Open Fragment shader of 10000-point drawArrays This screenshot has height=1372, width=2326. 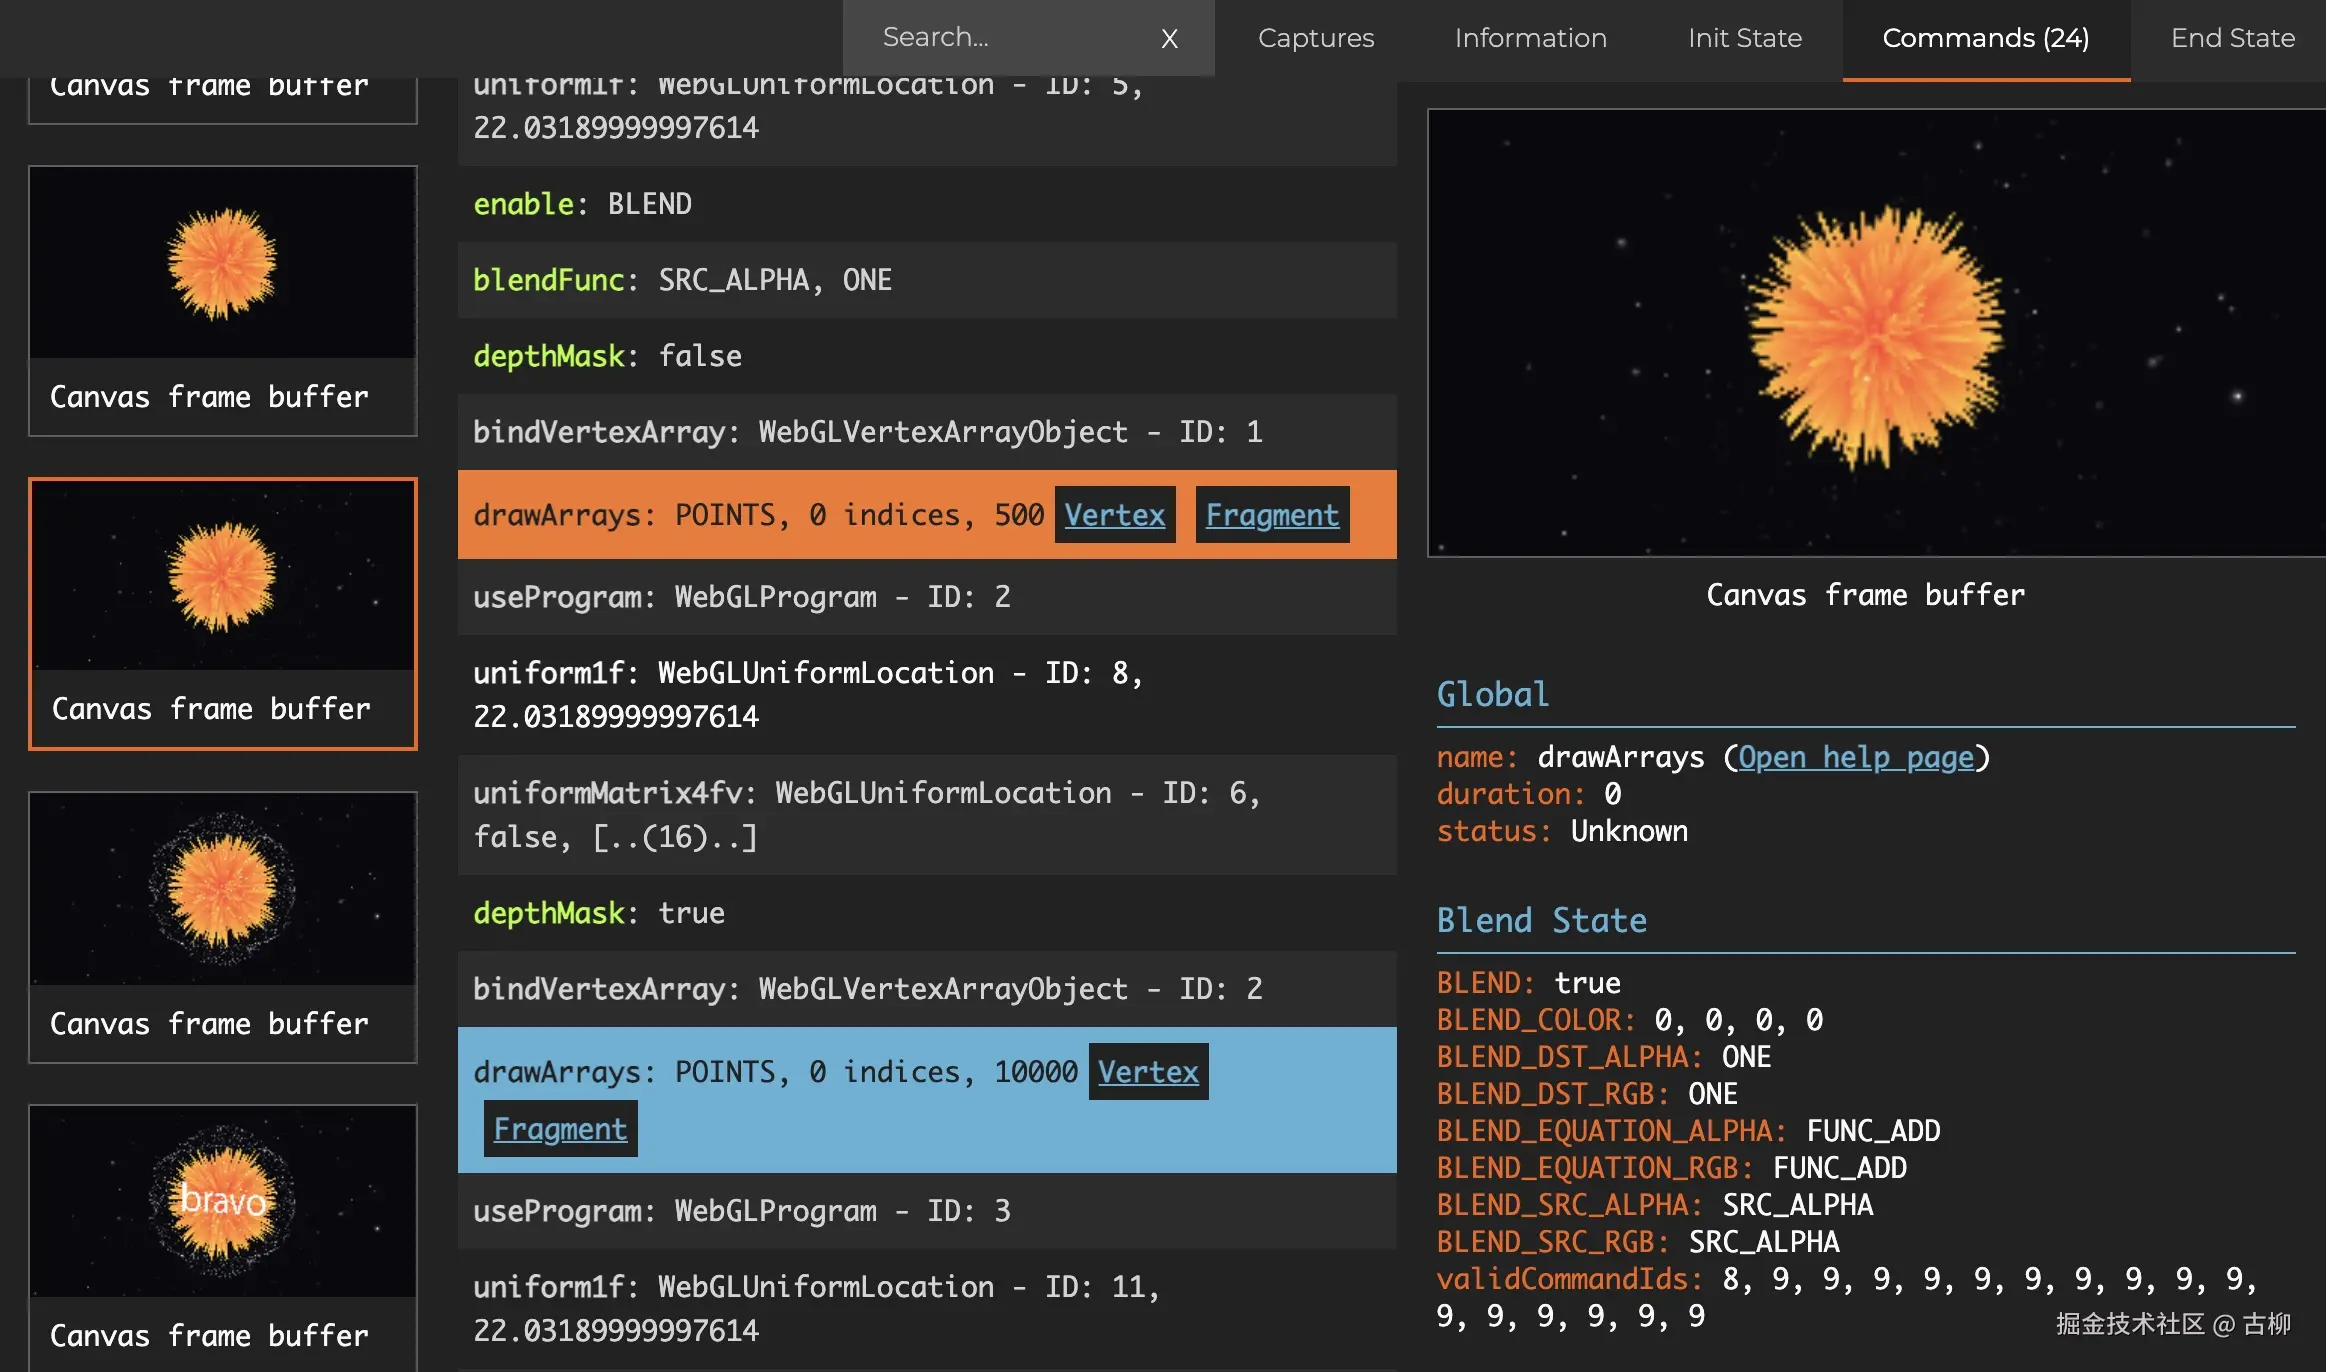coord(560,1129)
